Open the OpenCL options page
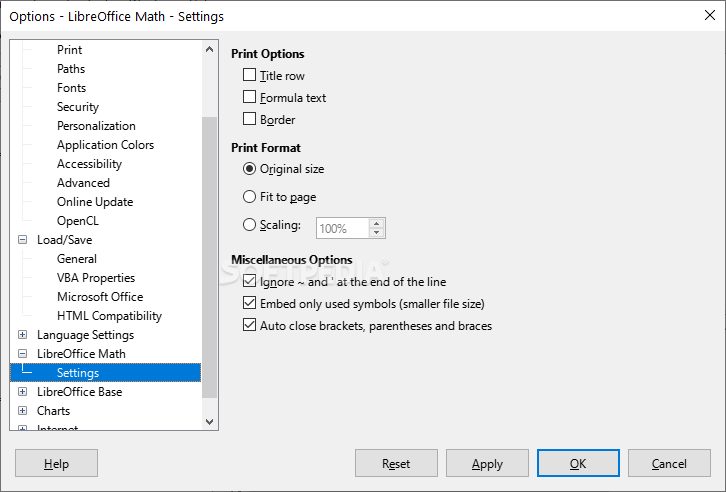This screenshot has height=492, width=726. 78,221
